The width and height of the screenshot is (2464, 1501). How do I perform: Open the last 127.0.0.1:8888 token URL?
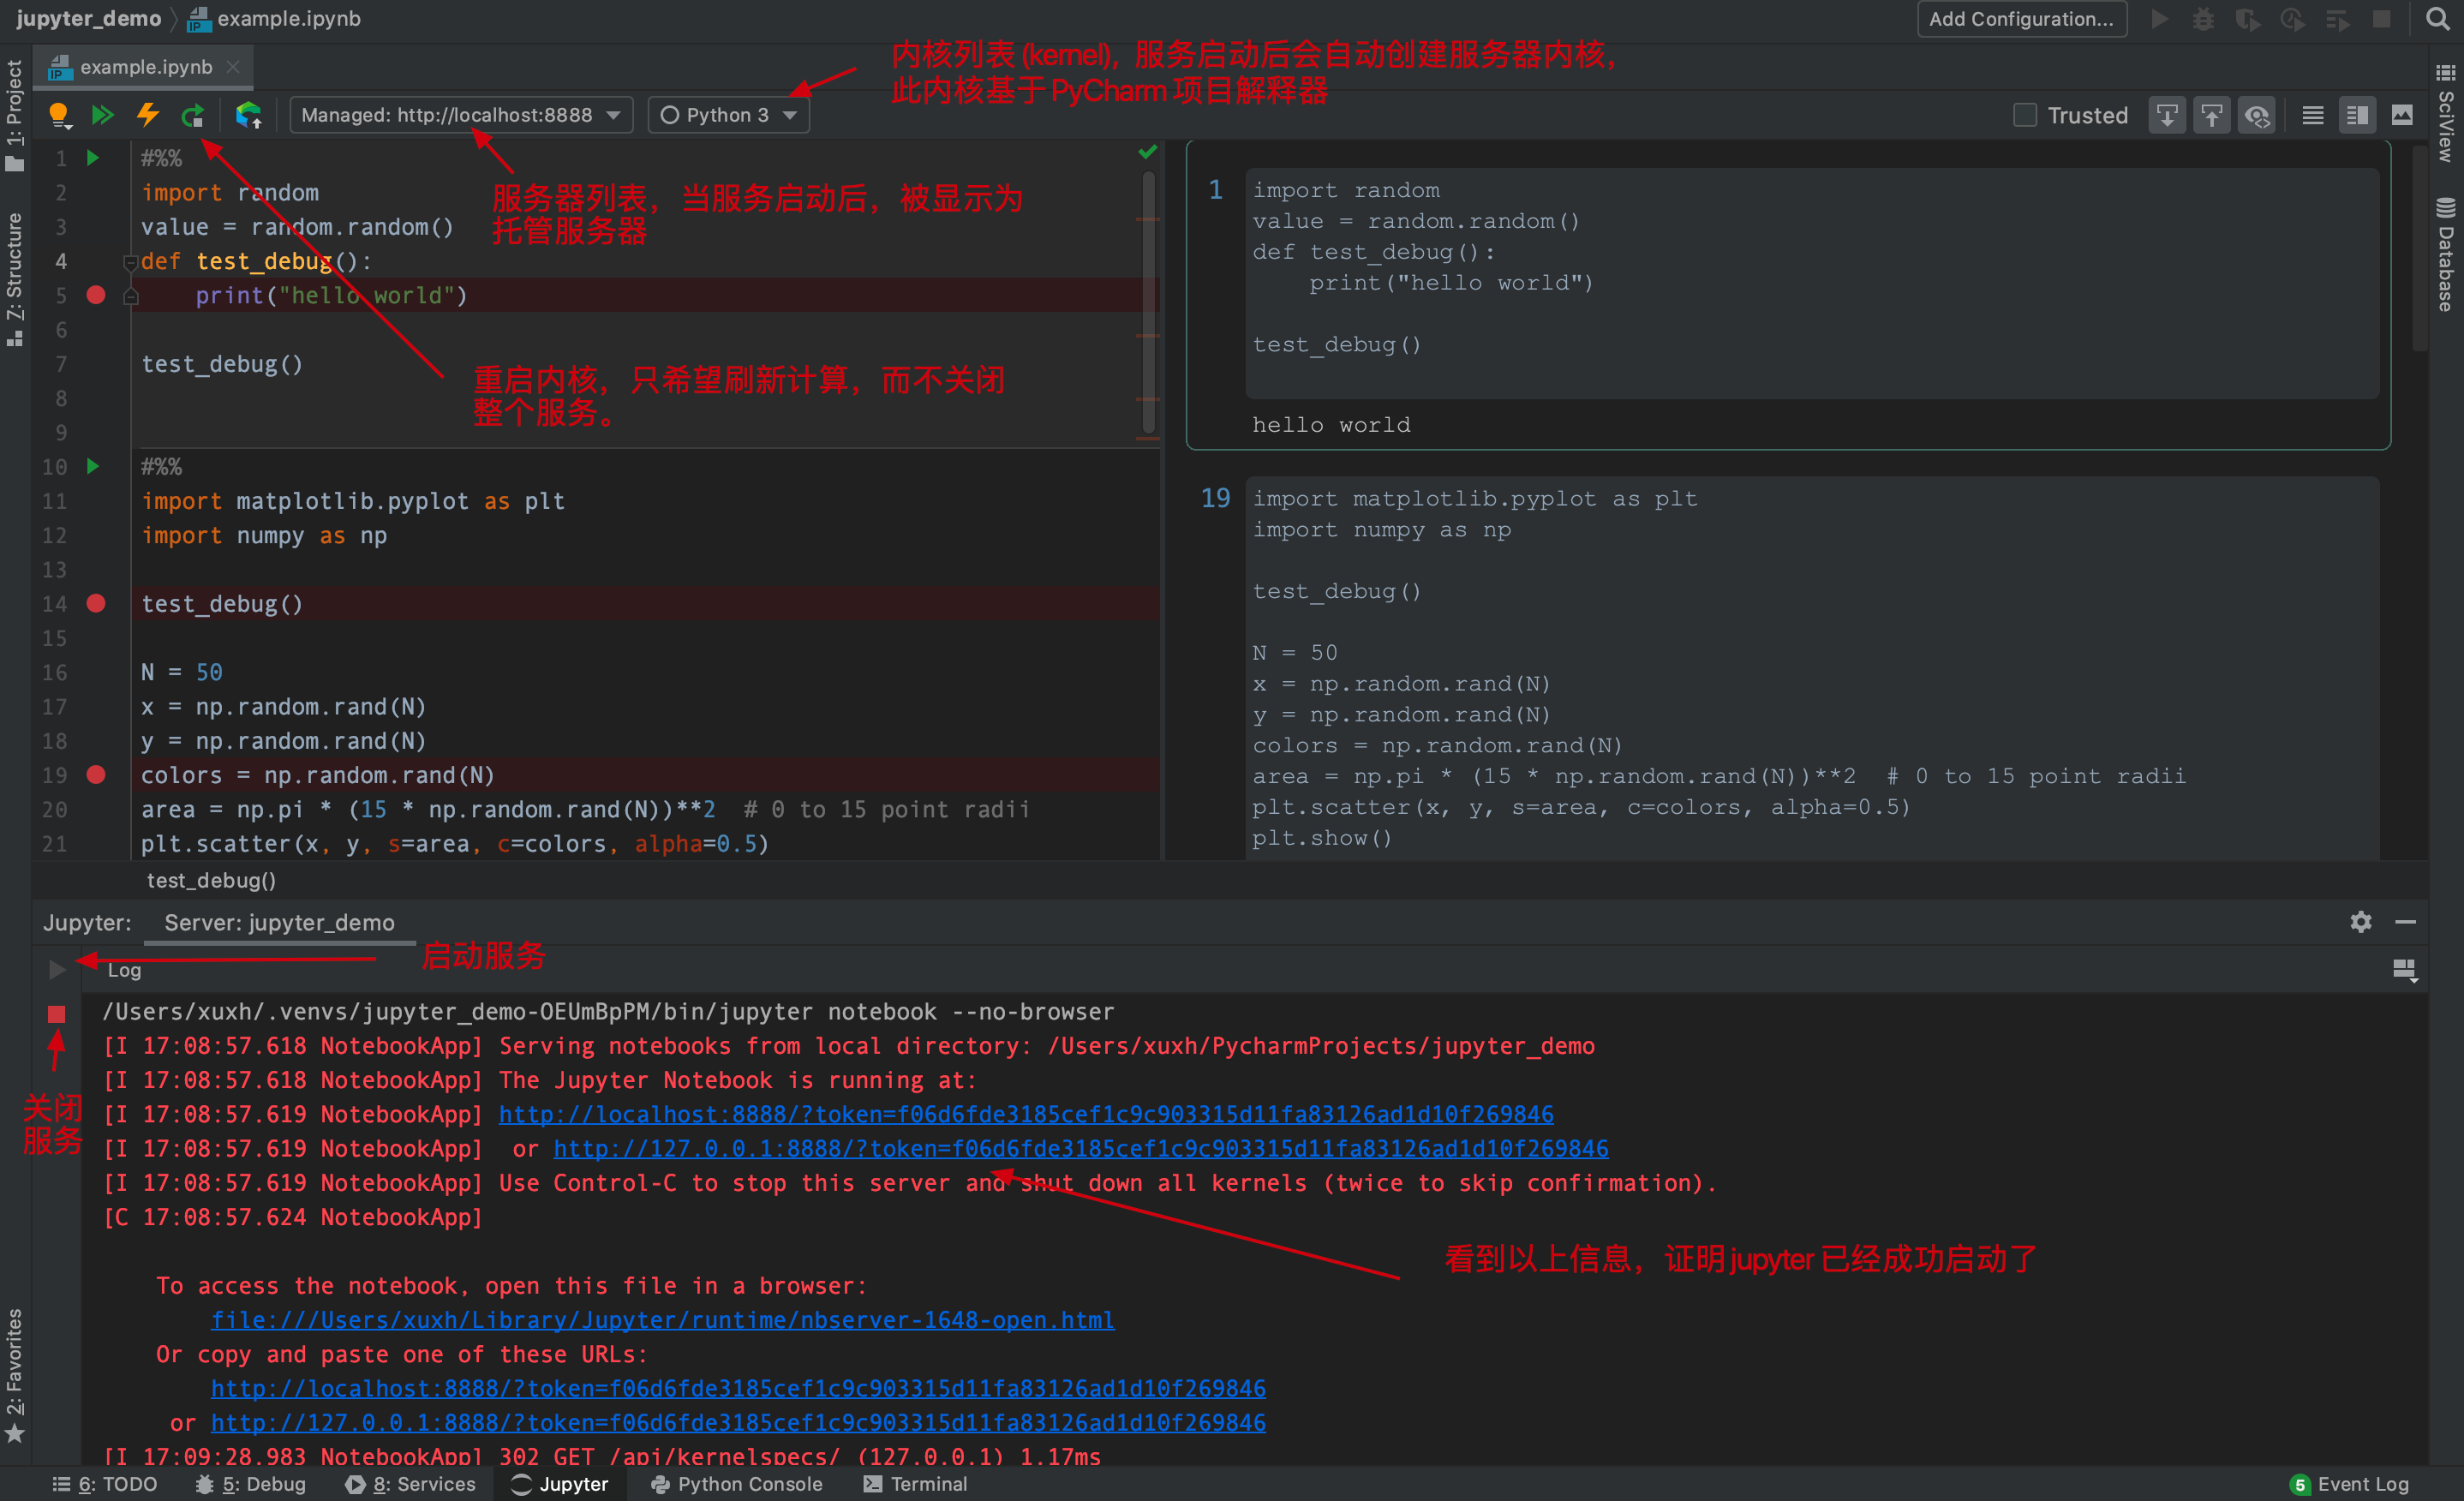pos(738,1422)
